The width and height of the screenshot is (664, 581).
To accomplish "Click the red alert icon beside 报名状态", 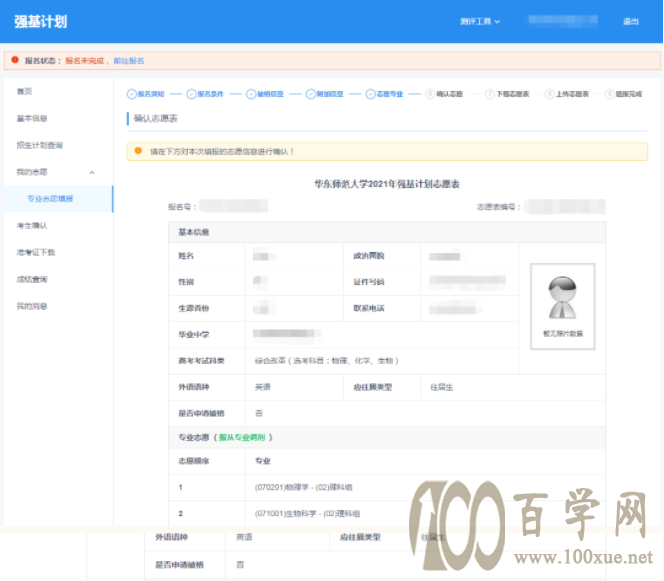I will (15, 60).
